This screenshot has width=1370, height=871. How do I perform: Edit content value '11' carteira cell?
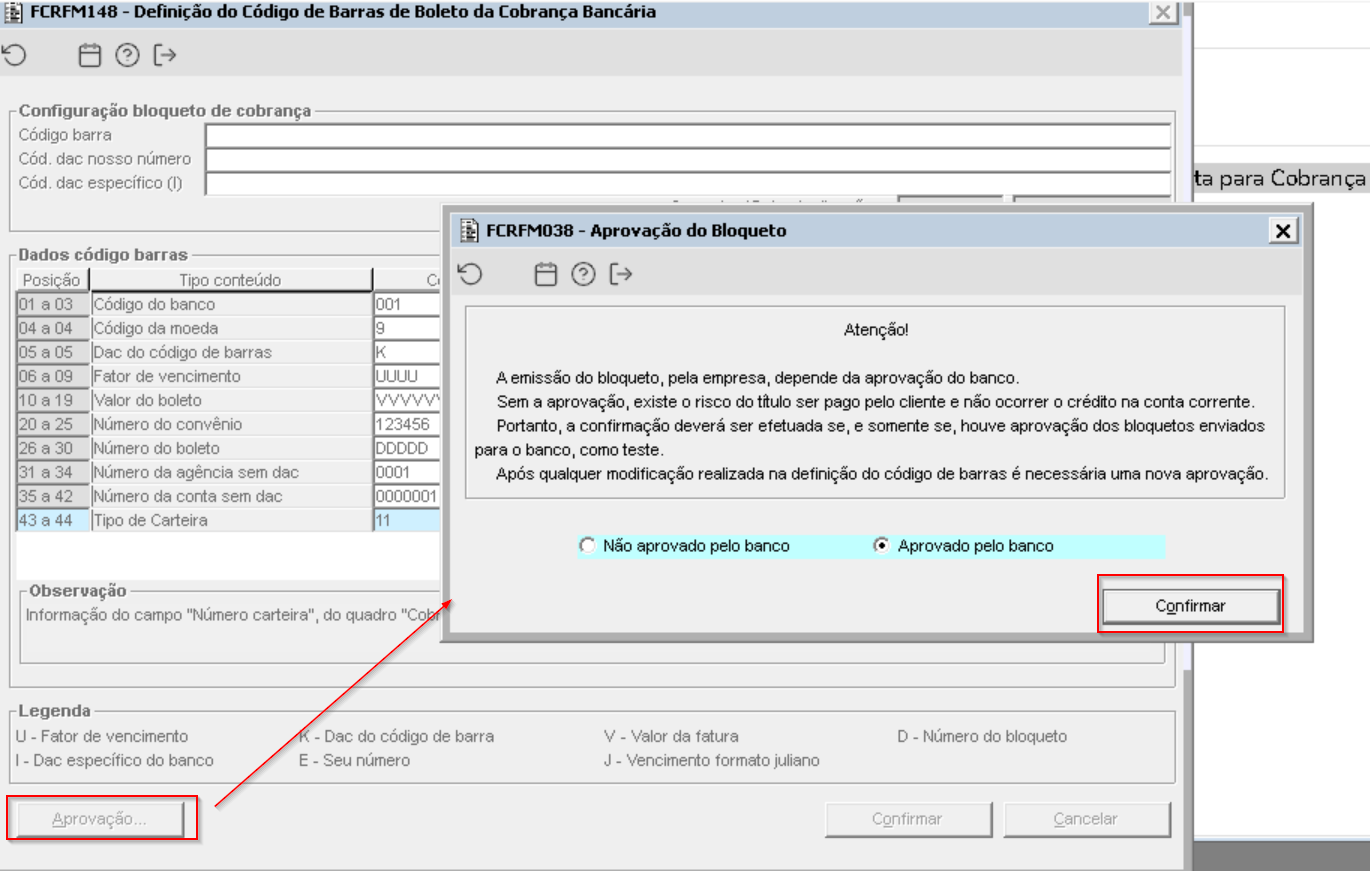407,520
